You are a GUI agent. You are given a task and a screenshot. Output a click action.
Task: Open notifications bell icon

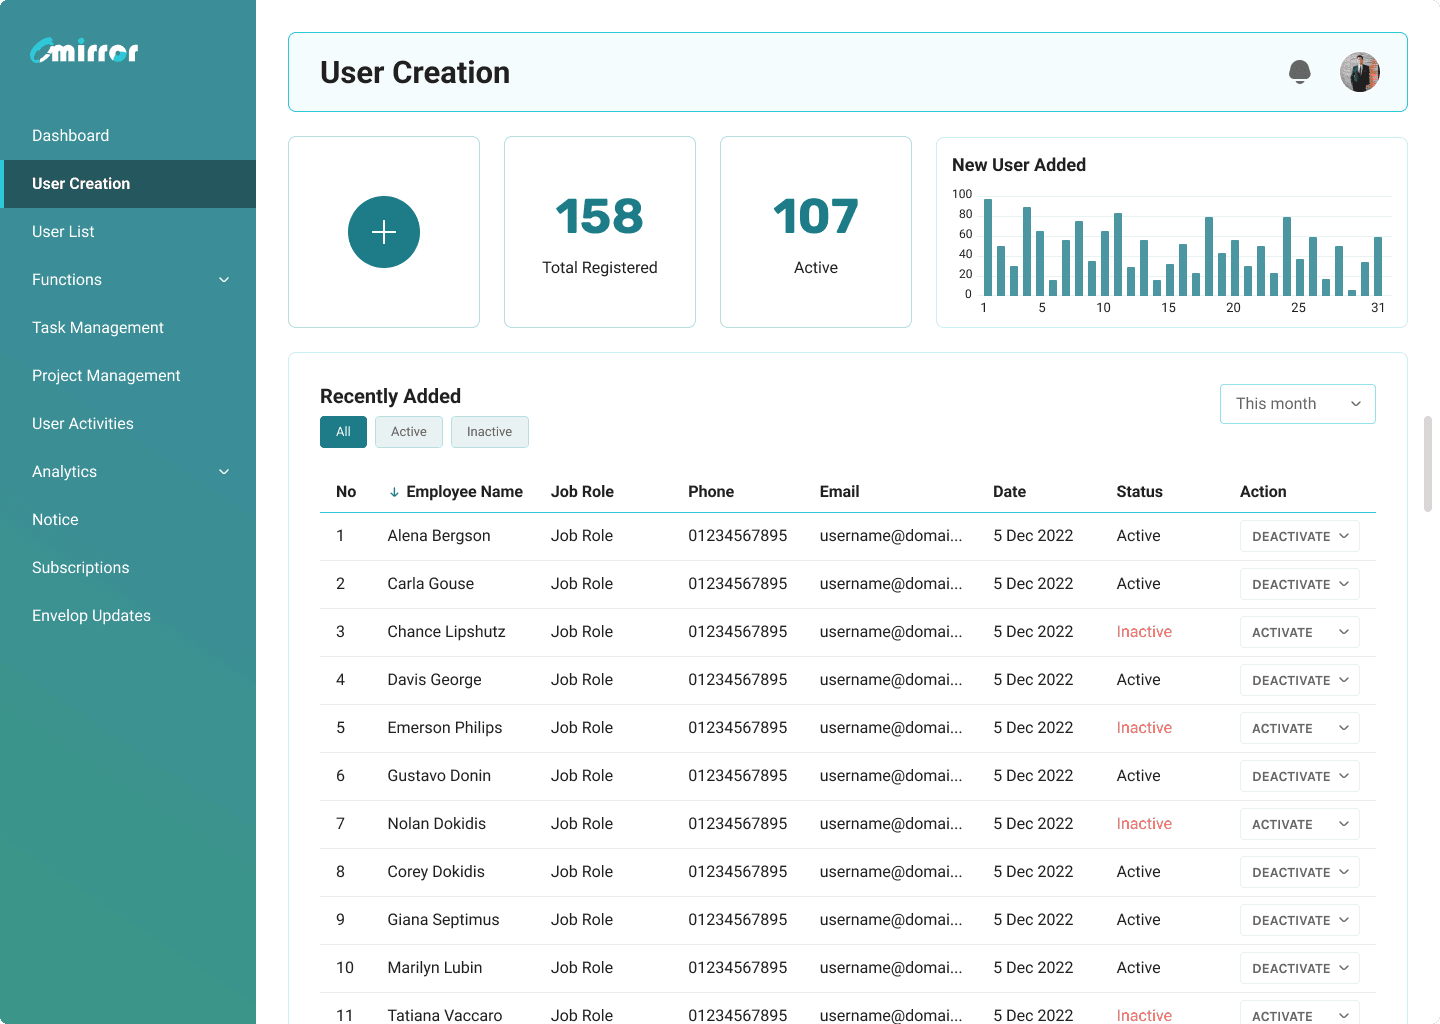point(1300,72)
